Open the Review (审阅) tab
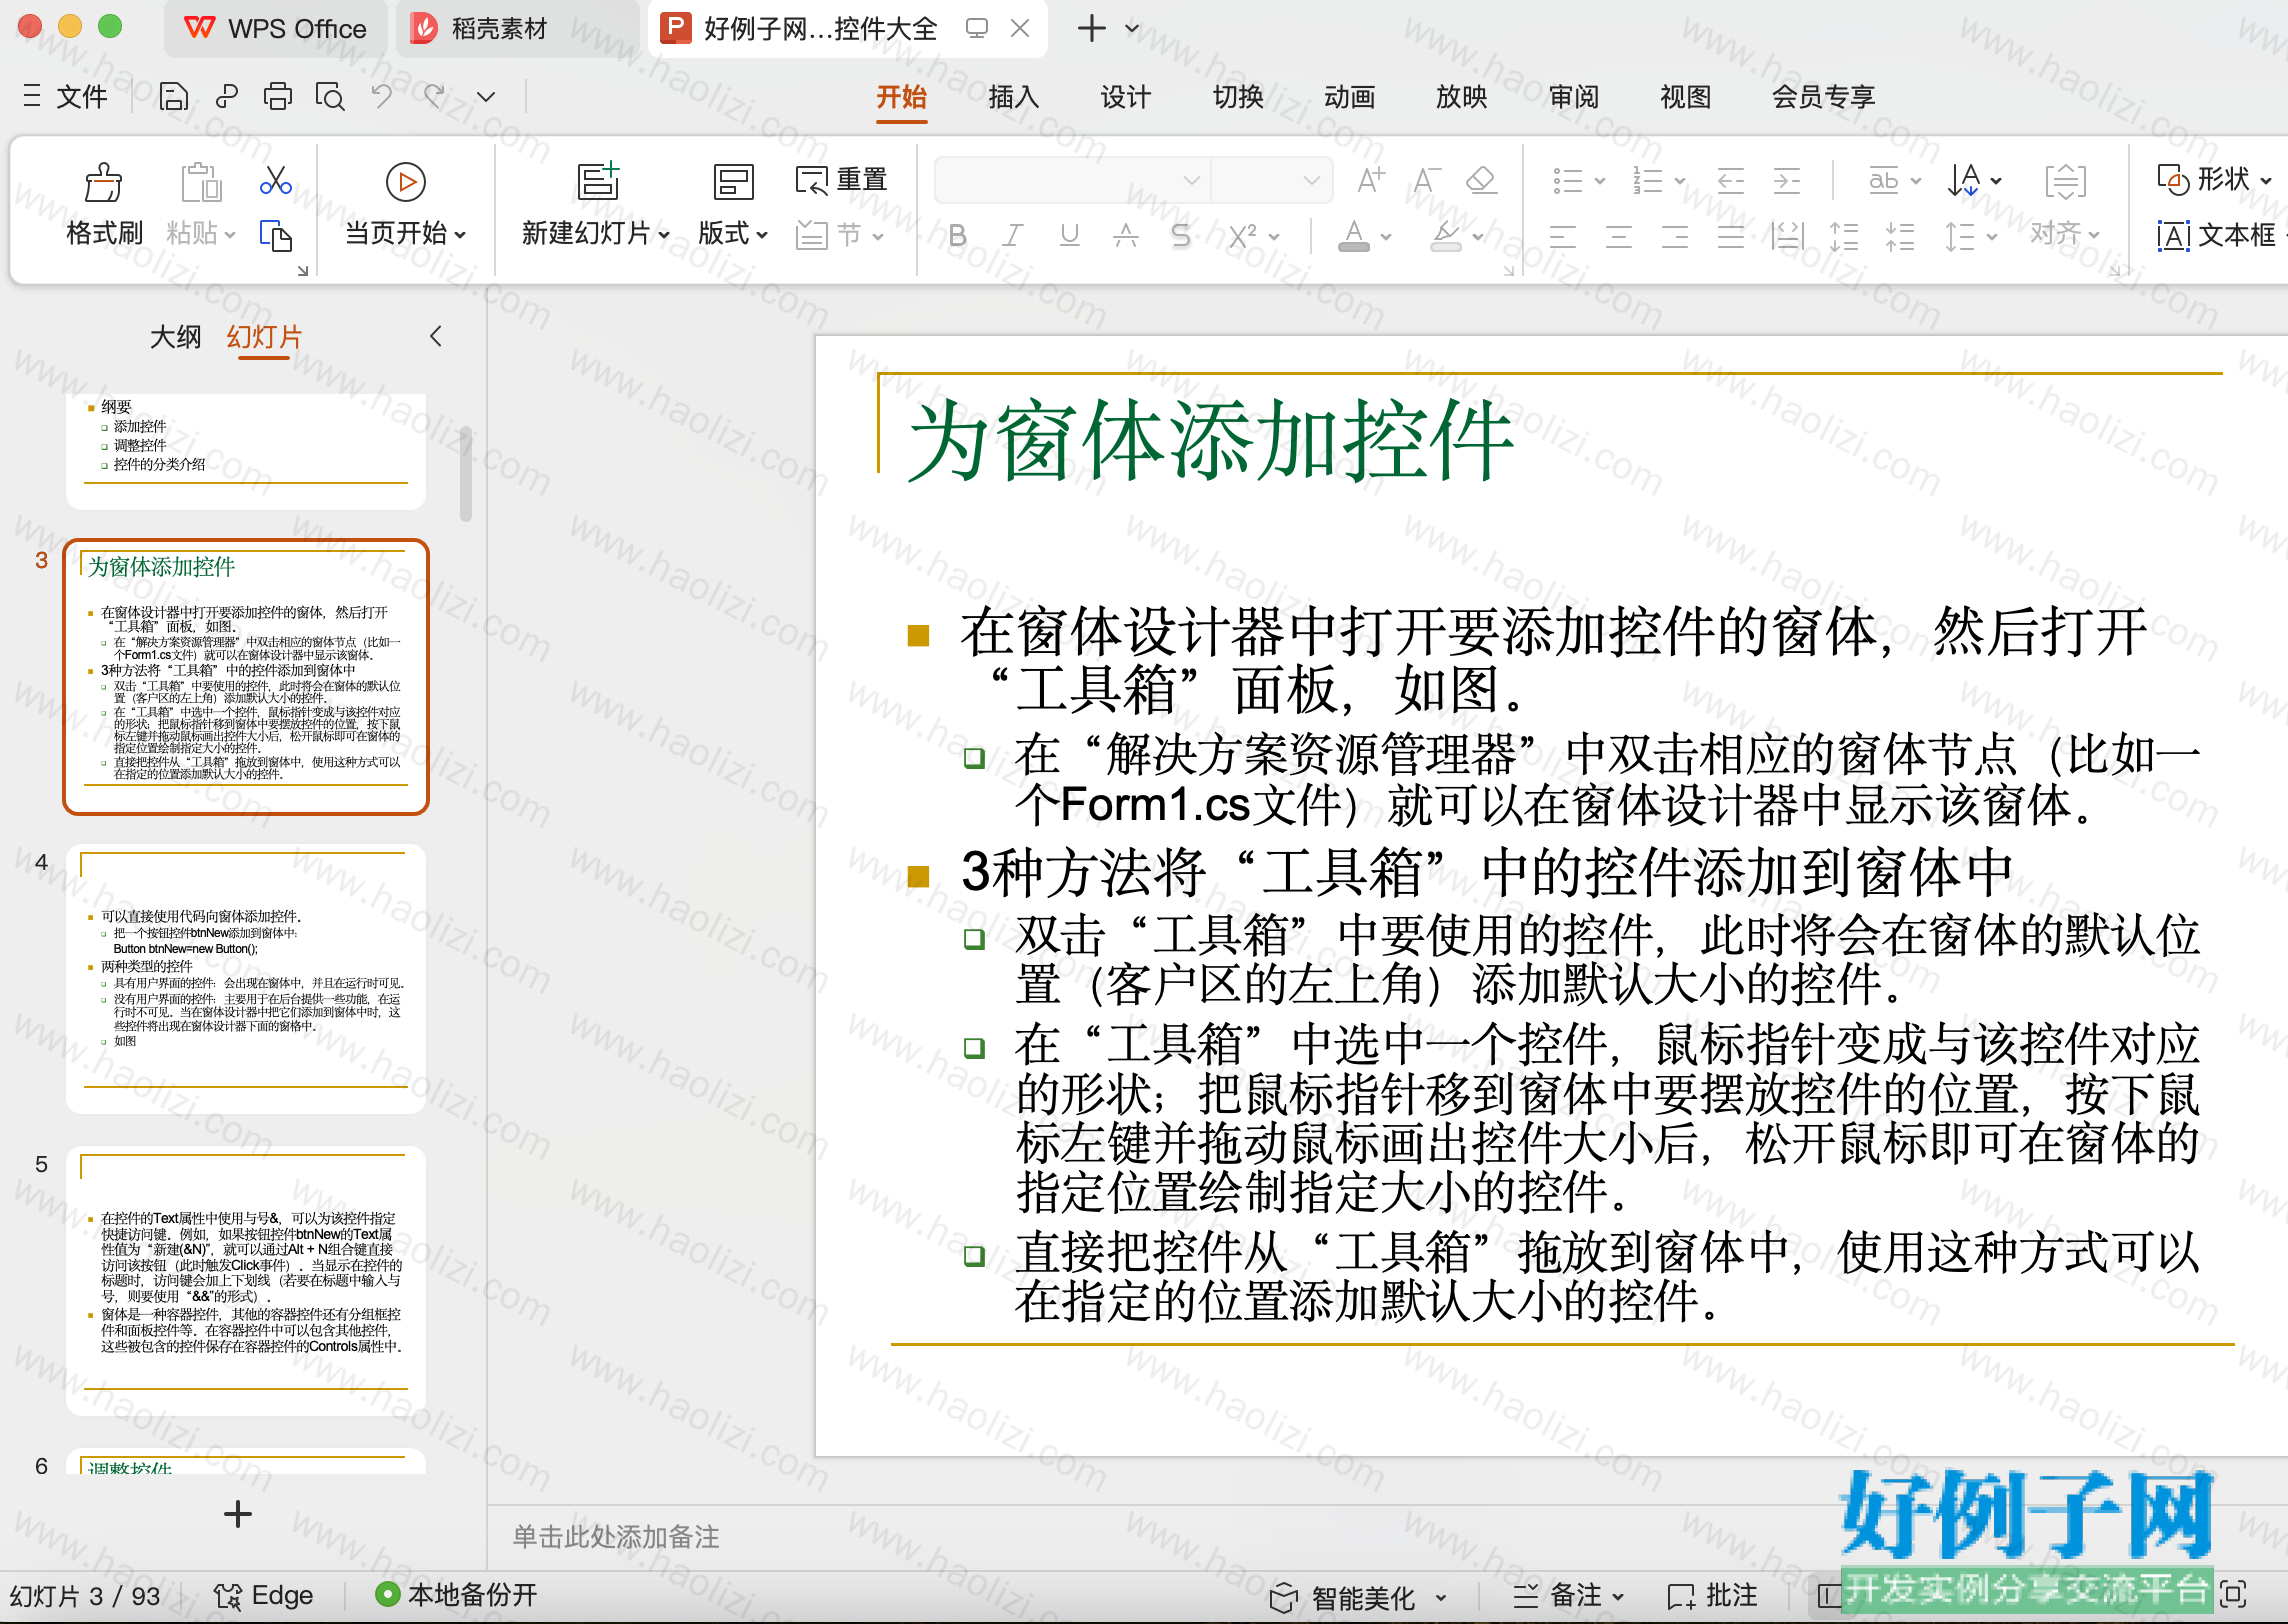2288x1624 pixels. tap(1573, 97)
